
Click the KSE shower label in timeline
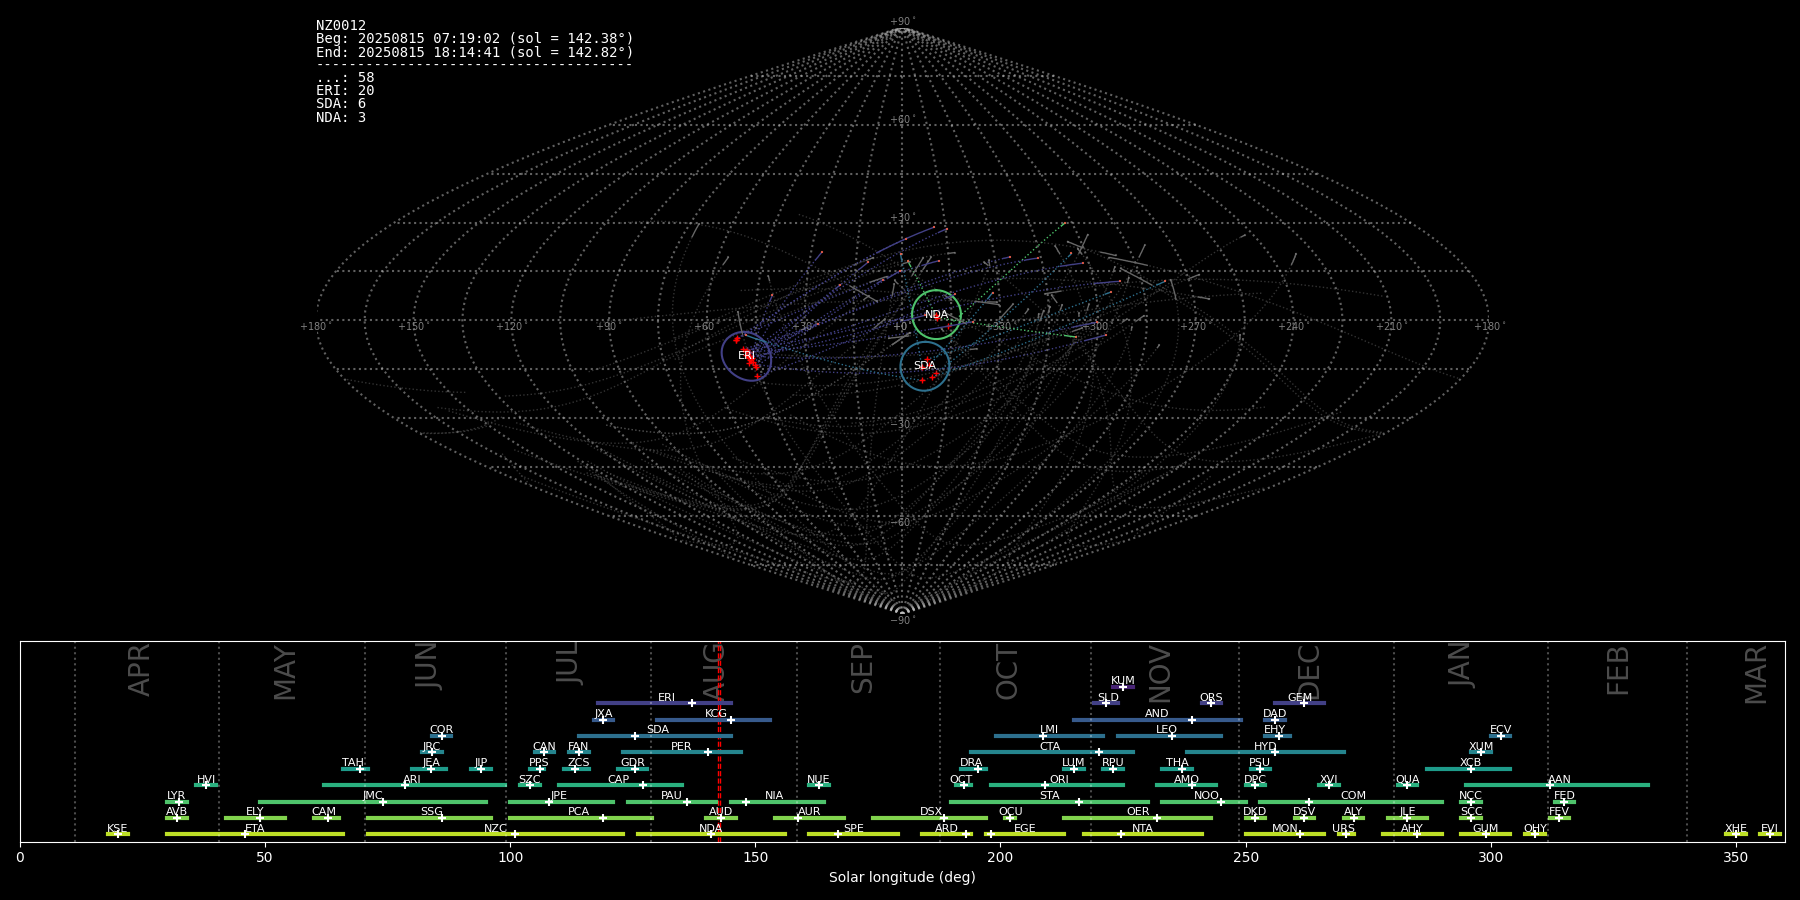(117, 829)
